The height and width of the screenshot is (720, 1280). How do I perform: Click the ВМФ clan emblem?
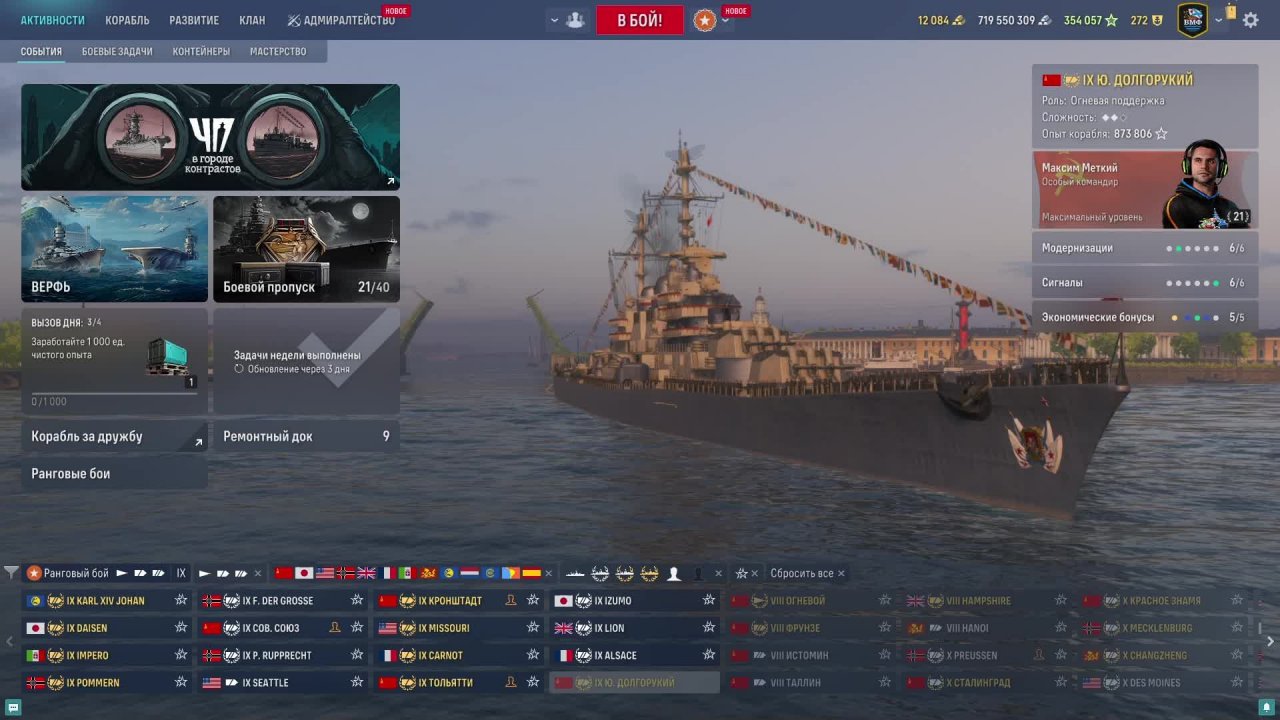[x=1192, y=20]
